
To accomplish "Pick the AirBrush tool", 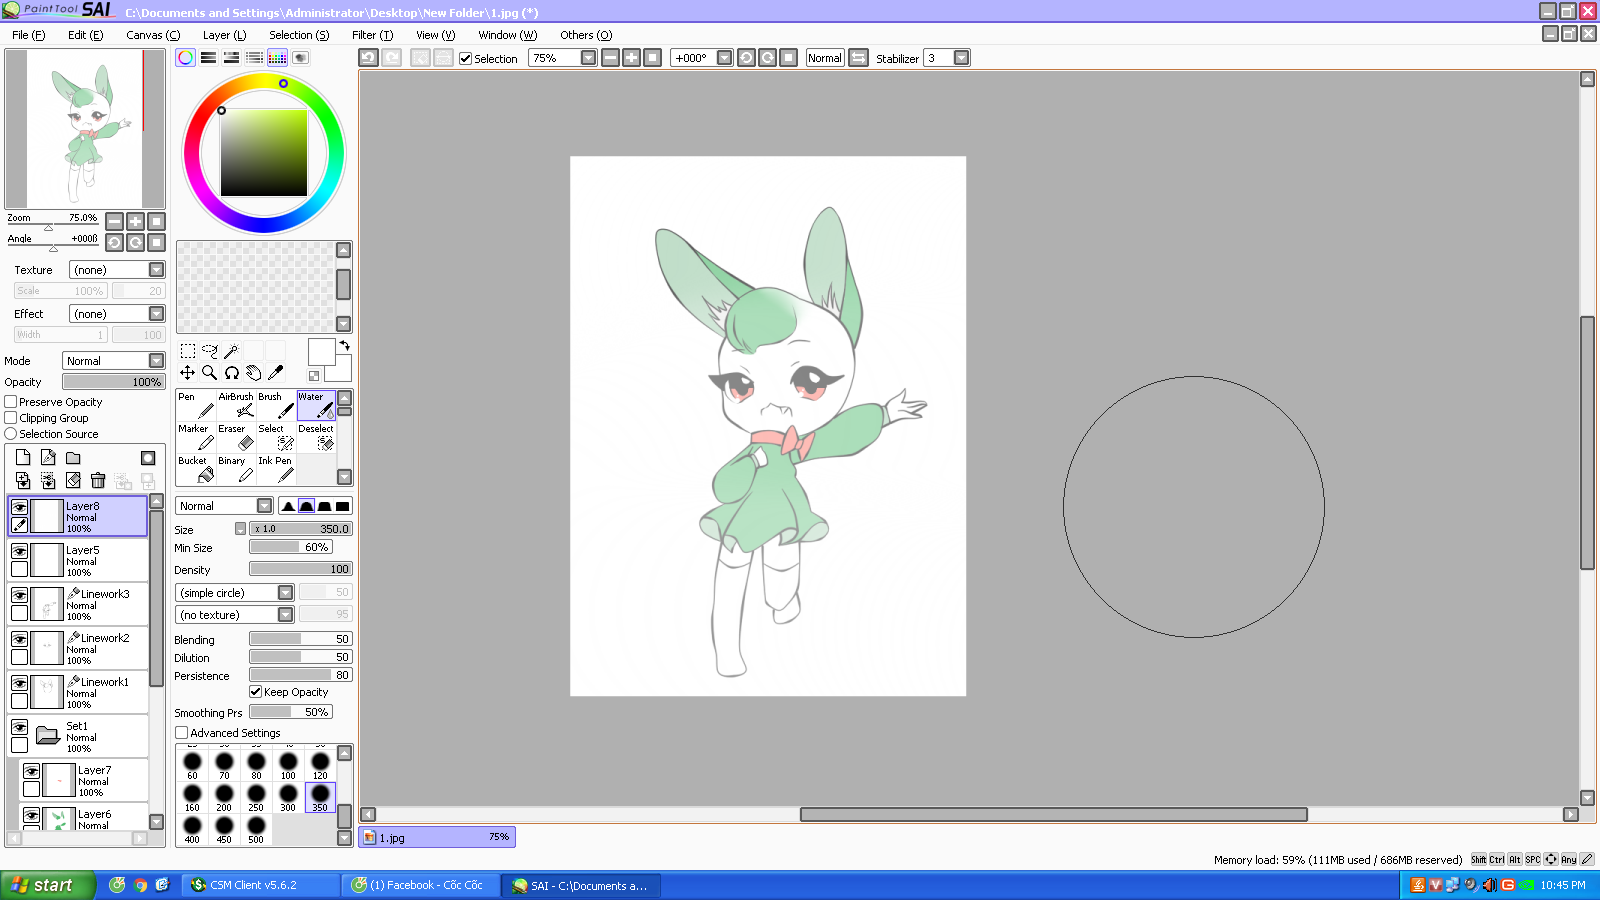I will click(236, 405).
